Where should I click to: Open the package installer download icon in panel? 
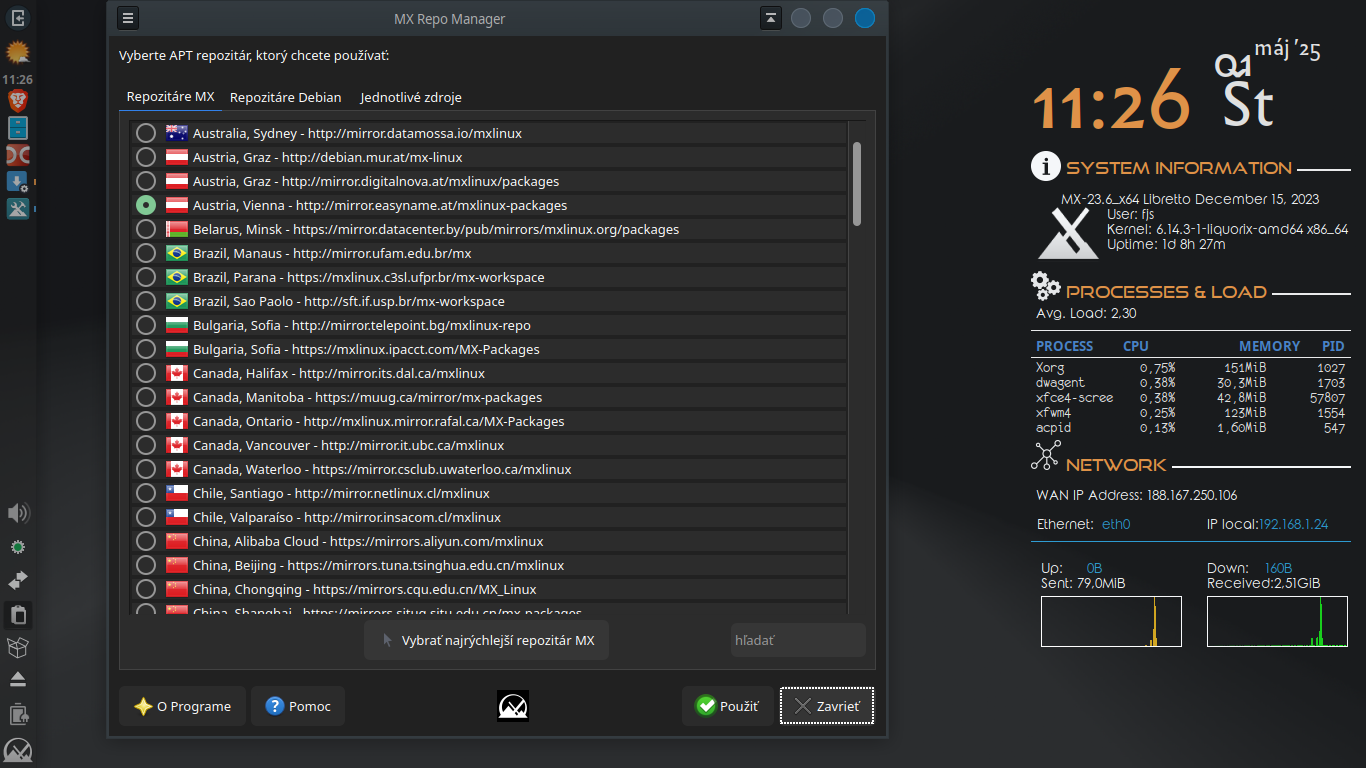click(18, 181)
